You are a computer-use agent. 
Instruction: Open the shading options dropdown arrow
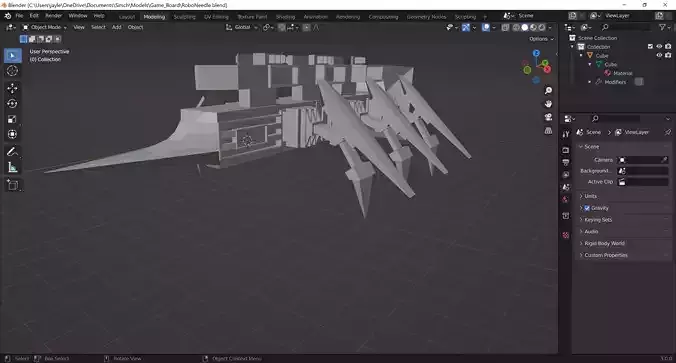point(550,28)
